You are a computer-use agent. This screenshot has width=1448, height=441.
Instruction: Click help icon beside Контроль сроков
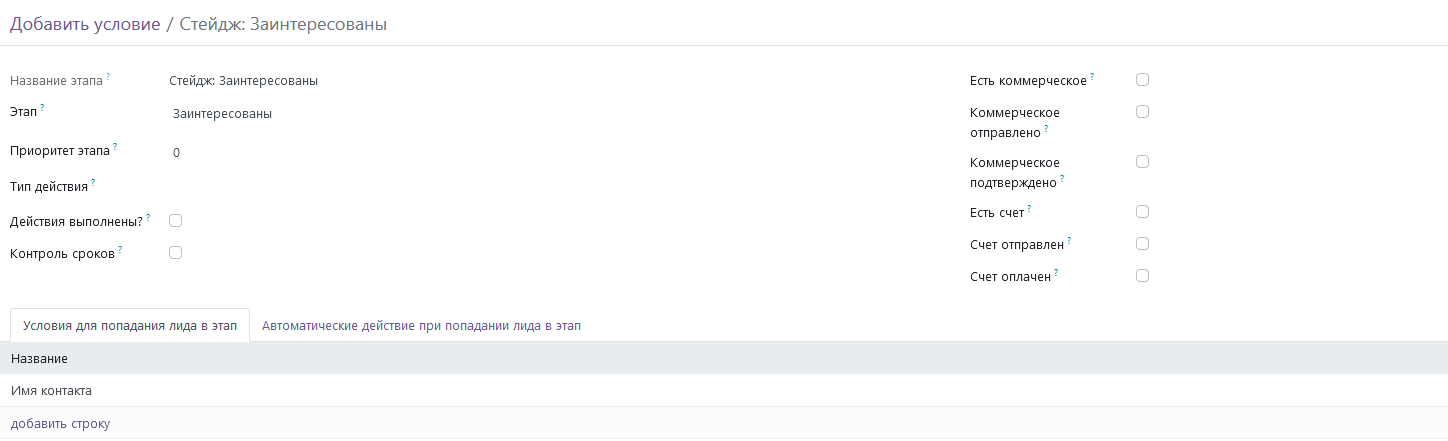(x=120, y=249)
